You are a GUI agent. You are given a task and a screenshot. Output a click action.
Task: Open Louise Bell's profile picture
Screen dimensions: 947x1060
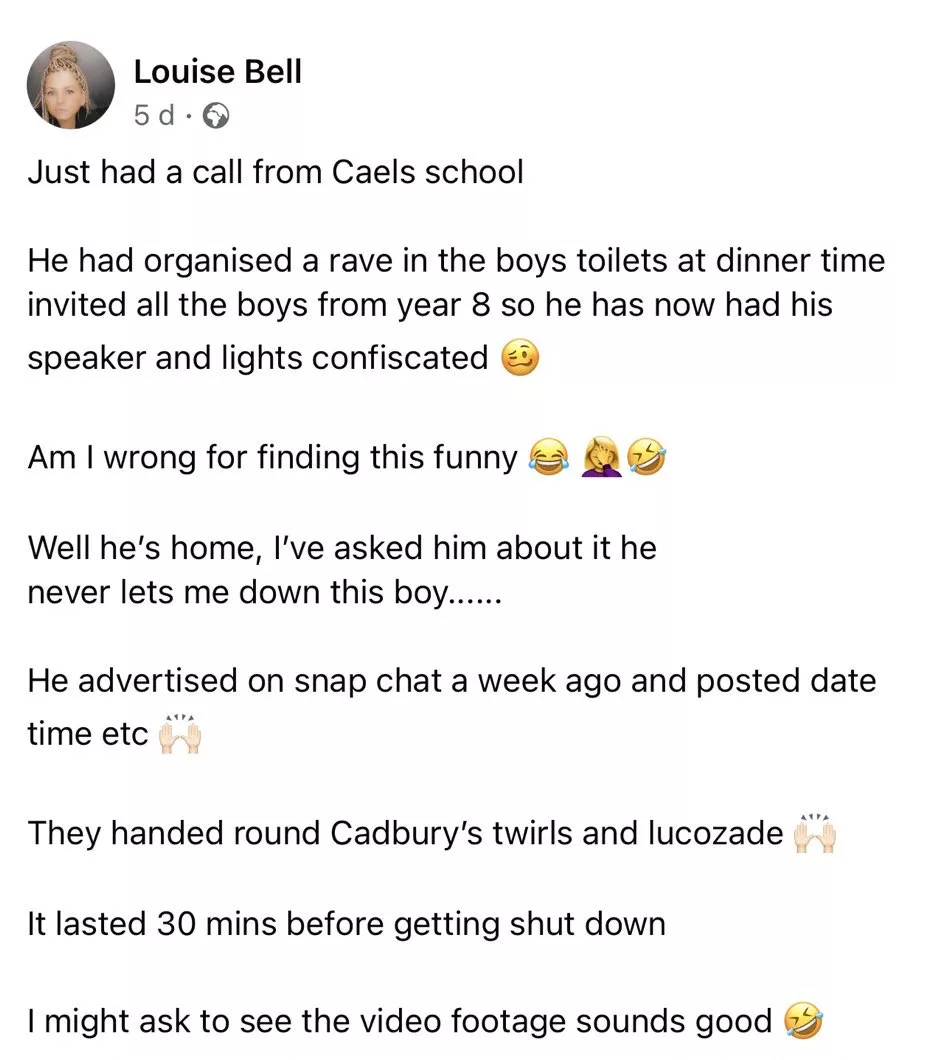click(71, 85)
